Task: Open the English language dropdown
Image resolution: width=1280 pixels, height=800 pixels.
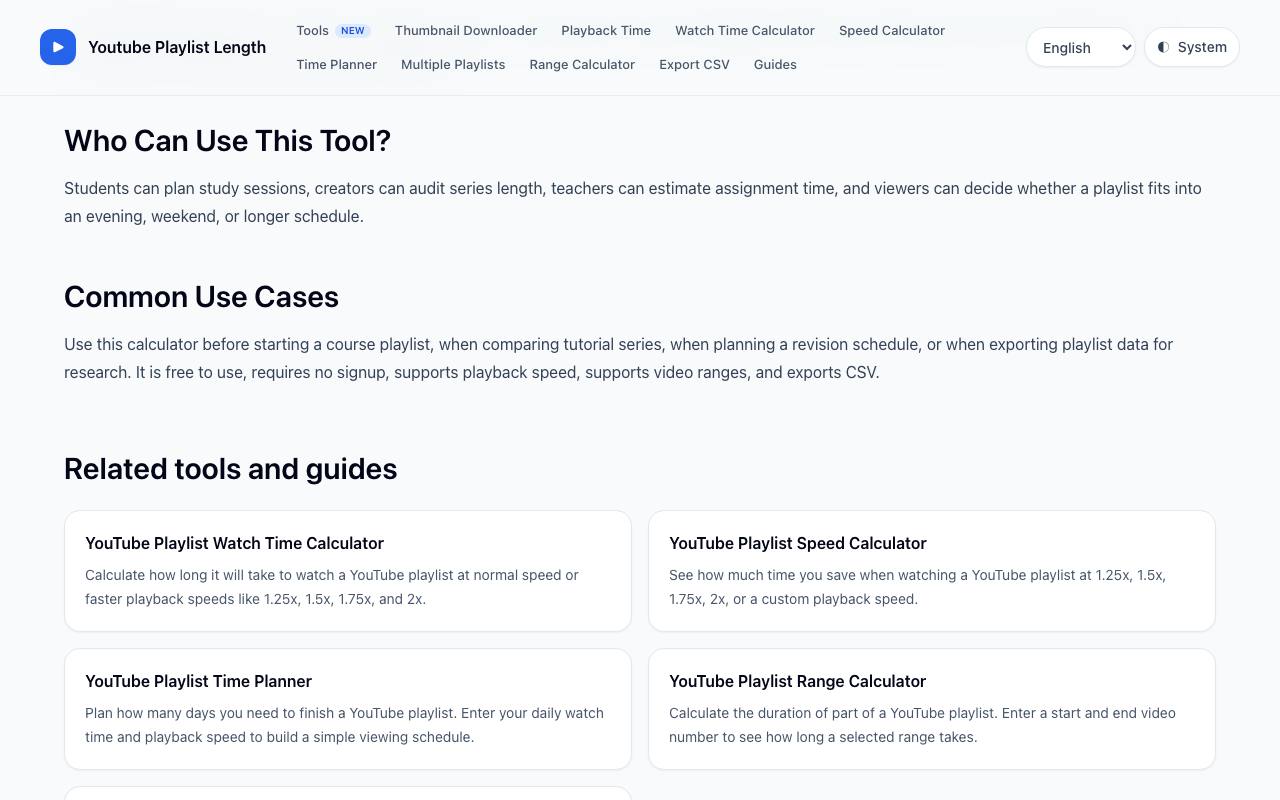Action: [1081, 47]
